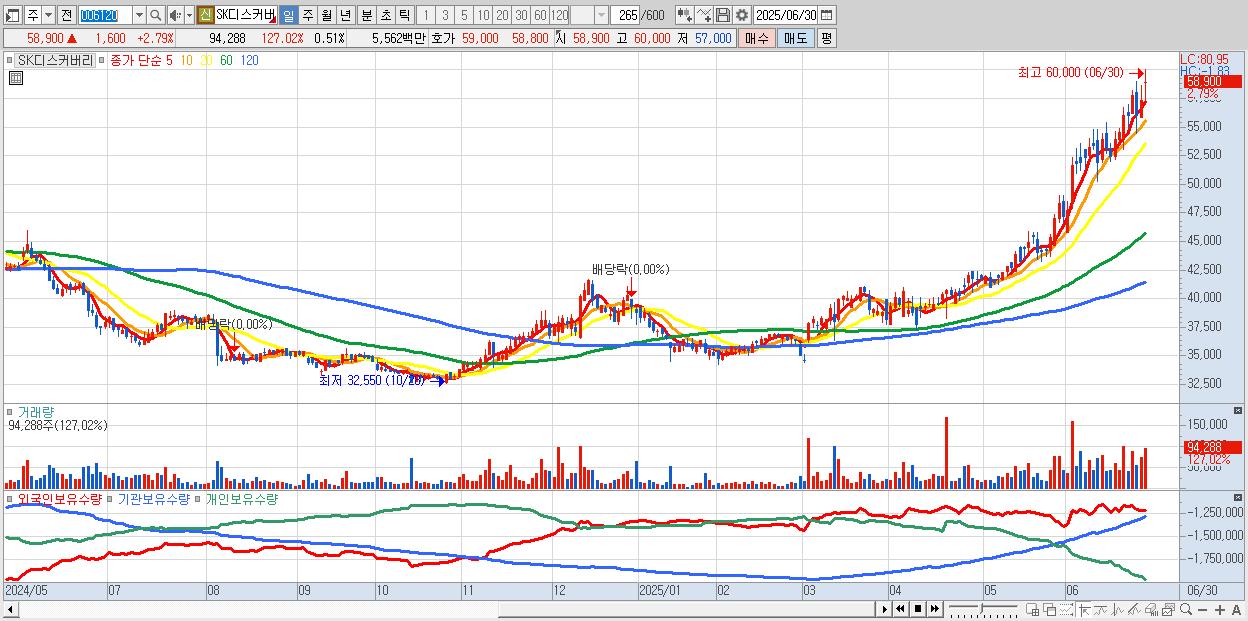Choose the 1 interval preset
This screenshot has width=1248, height=621.
[x=425, y=15]
